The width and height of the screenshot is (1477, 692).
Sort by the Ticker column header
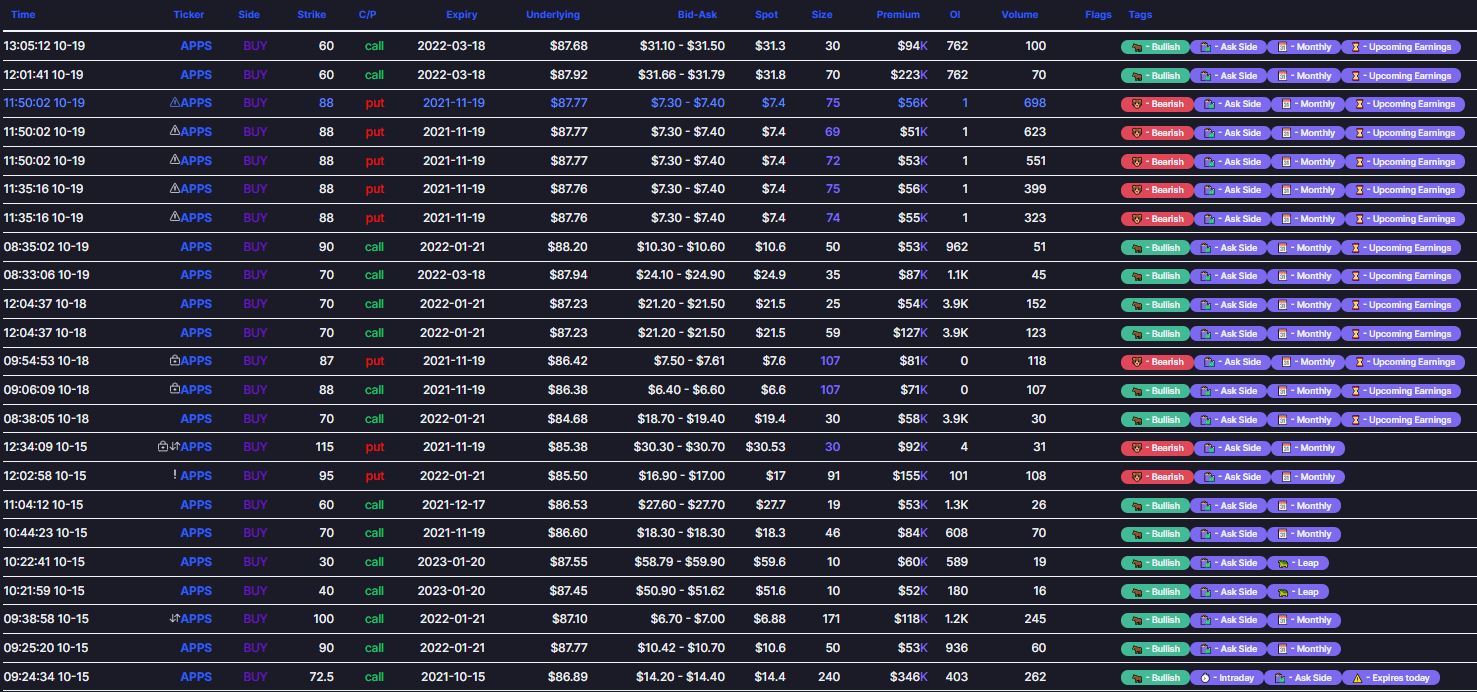(189, 15)
